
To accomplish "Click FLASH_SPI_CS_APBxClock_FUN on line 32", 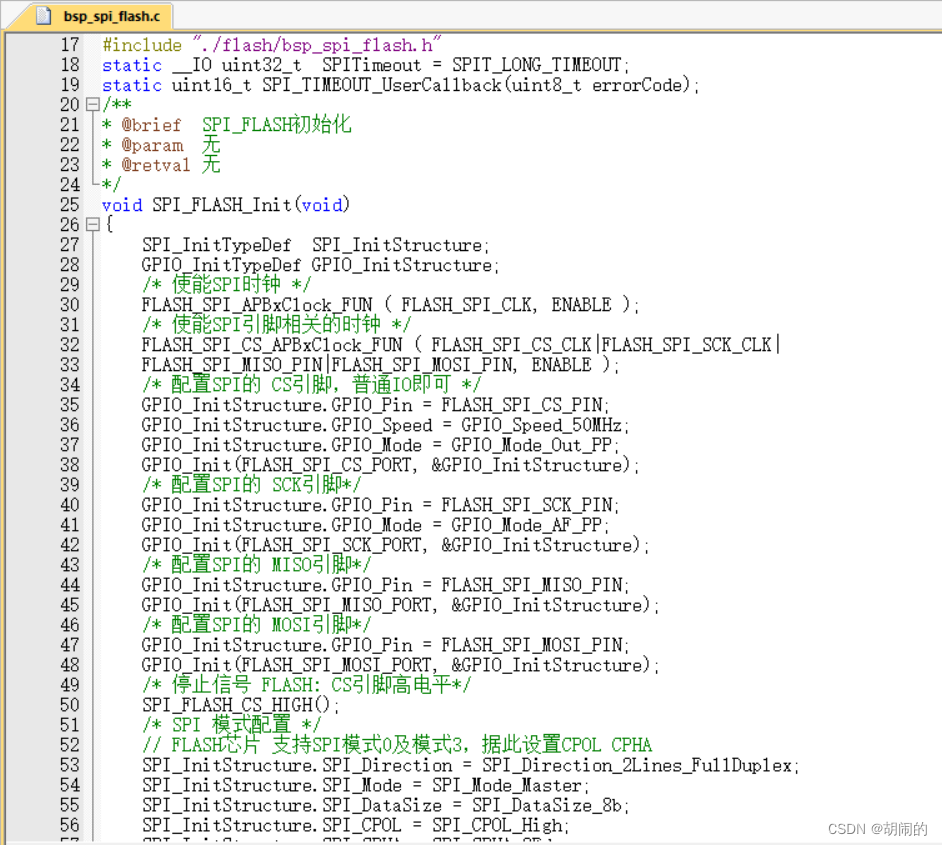I will tap(272, 345).
